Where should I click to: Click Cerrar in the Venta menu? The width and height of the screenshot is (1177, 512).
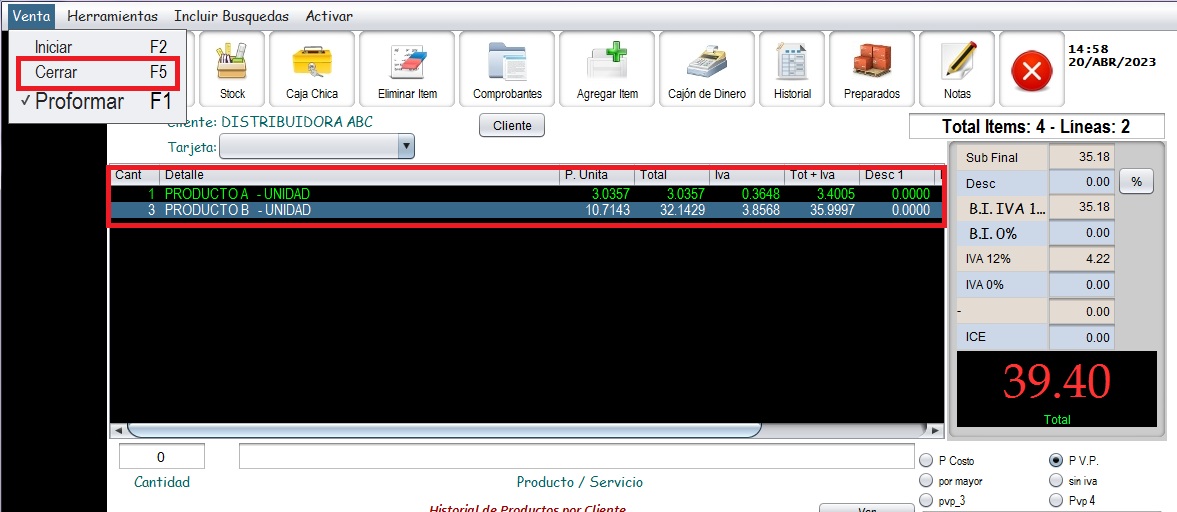click(x=97, y=73)
